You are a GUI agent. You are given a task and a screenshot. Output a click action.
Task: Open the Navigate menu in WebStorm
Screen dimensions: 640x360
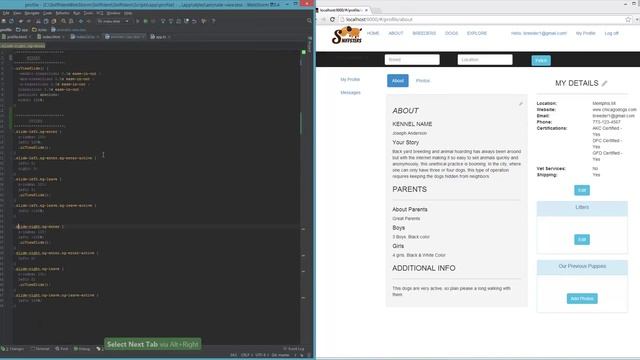click(x=32, y=13)
